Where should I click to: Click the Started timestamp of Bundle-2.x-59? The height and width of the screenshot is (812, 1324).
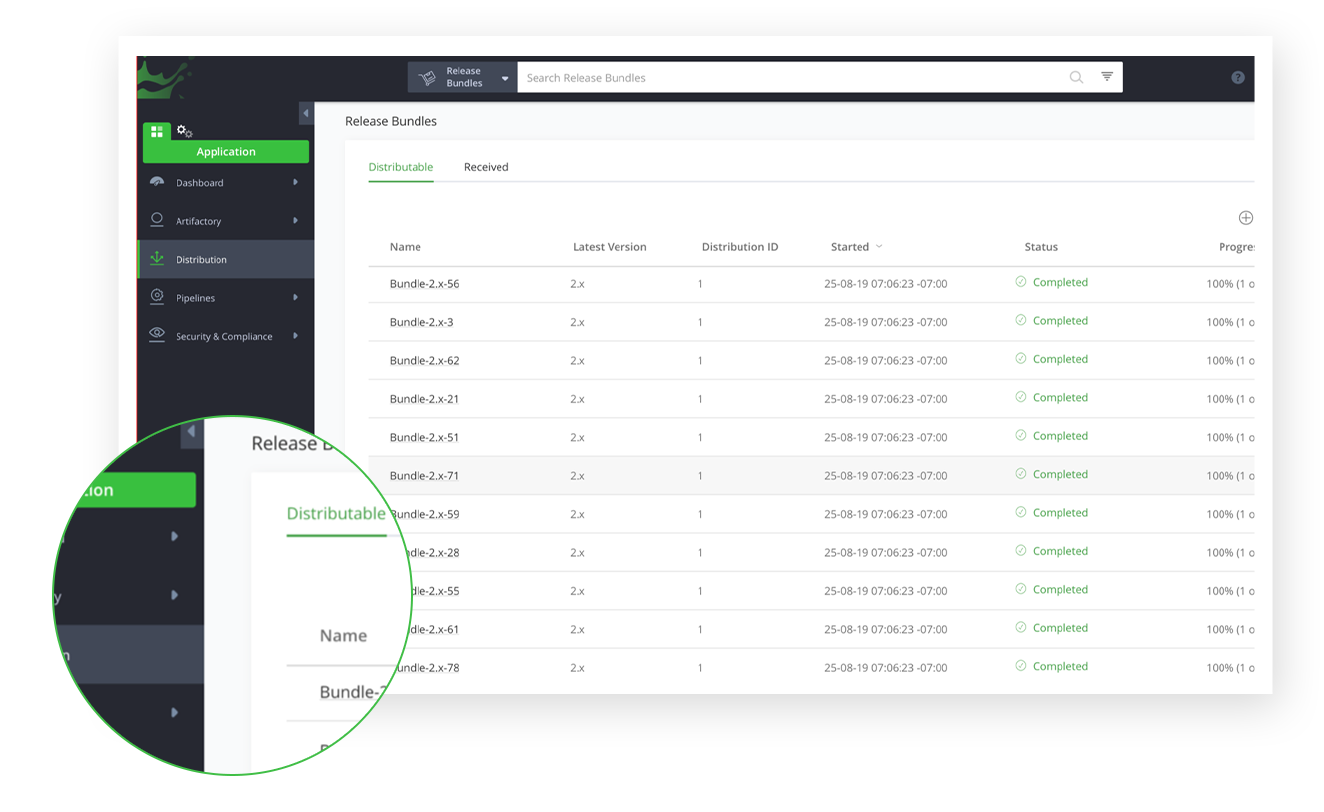pos(886,514)
